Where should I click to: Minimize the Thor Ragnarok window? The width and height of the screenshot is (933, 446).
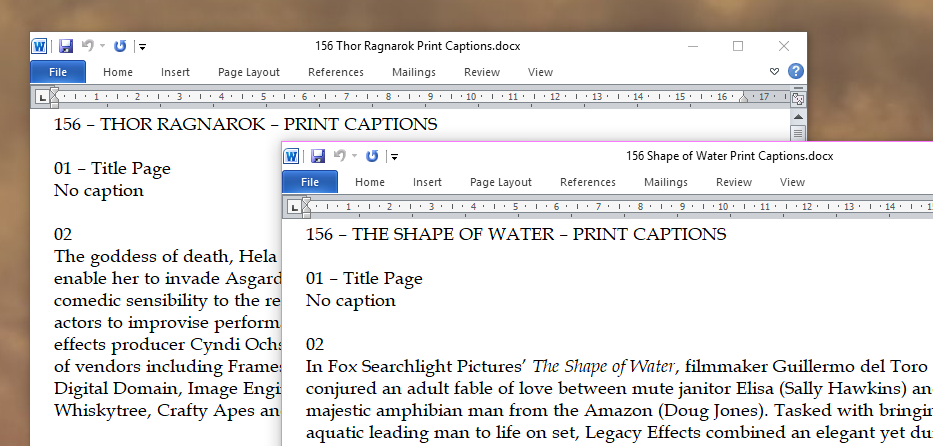[x=693, y=46]
